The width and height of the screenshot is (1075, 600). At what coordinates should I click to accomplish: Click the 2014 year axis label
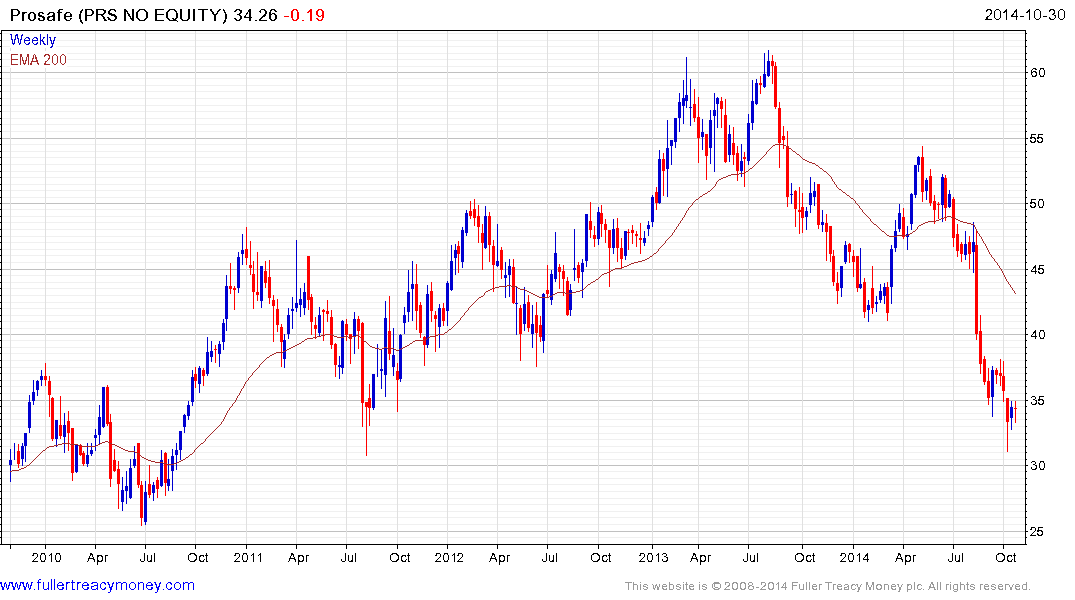(x=854, y=557)
